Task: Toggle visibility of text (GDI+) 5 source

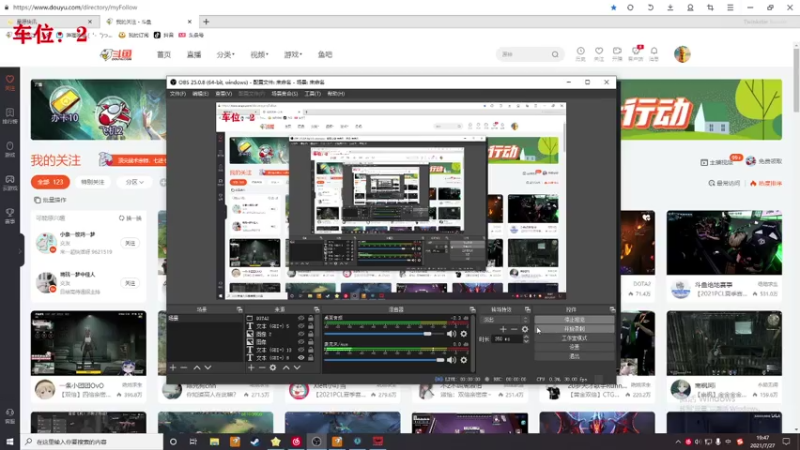Action: 301,326
